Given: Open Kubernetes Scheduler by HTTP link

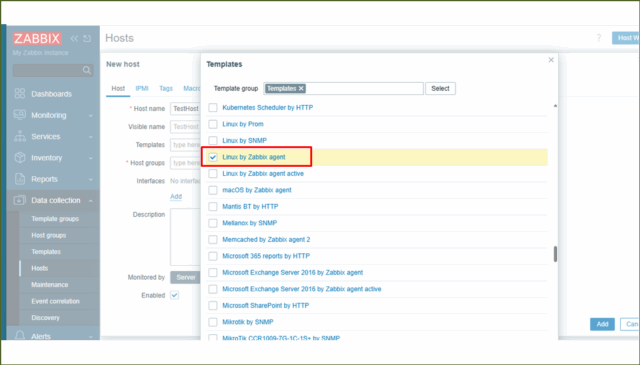Looking at the screenshot, I should pyautogui.click(x=268, y=108).
